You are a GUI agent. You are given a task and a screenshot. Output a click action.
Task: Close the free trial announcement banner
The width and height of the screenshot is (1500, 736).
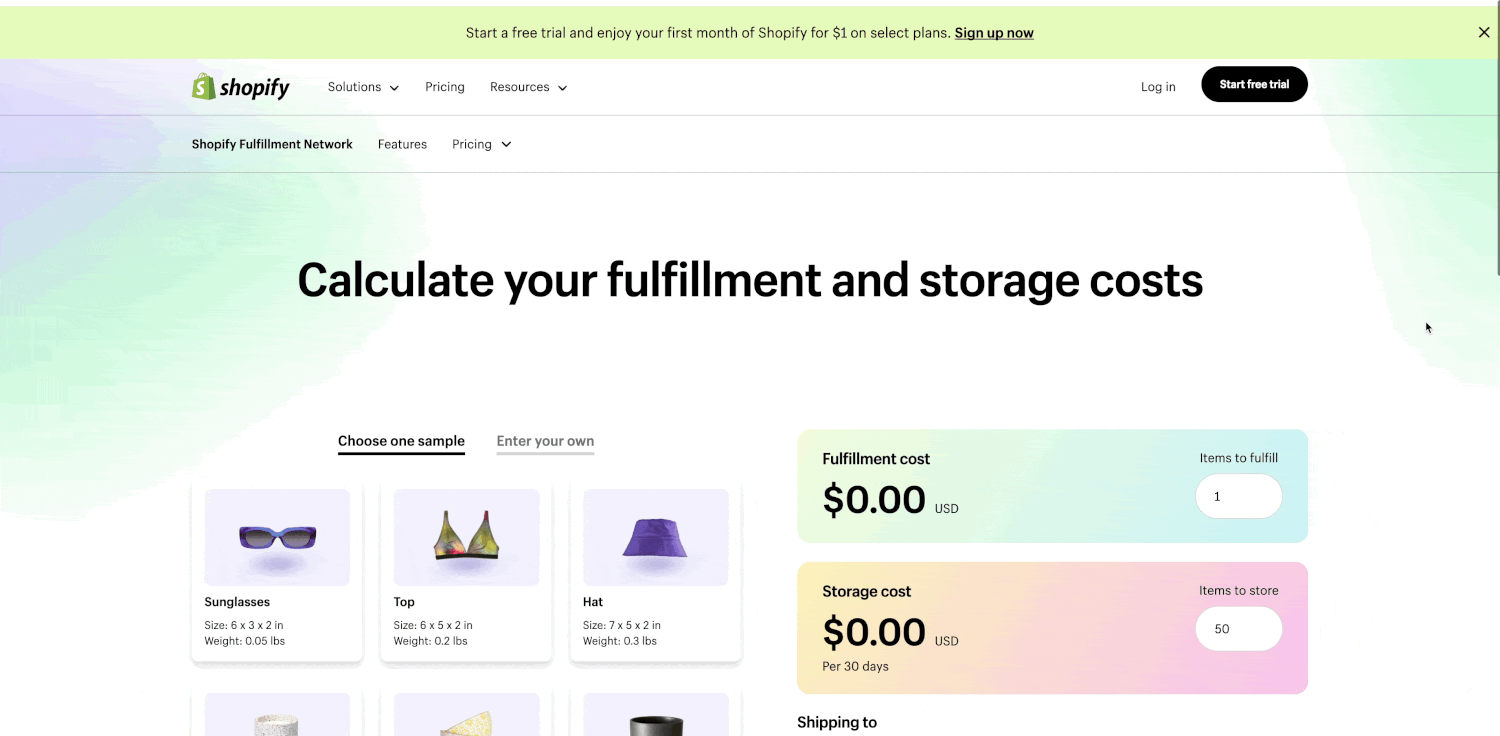click(x=1484, y=32)
